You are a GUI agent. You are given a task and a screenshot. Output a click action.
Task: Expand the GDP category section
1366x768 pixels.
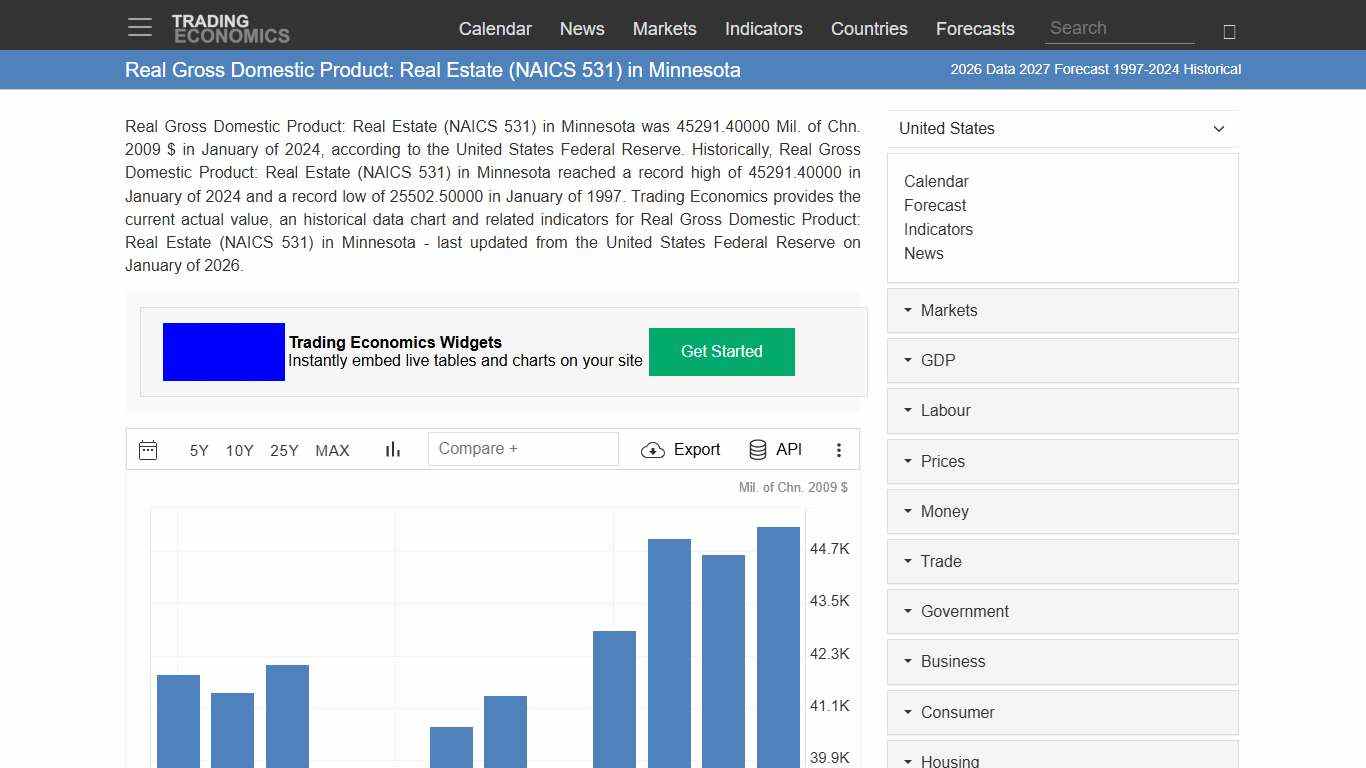[x=938, y=360]
